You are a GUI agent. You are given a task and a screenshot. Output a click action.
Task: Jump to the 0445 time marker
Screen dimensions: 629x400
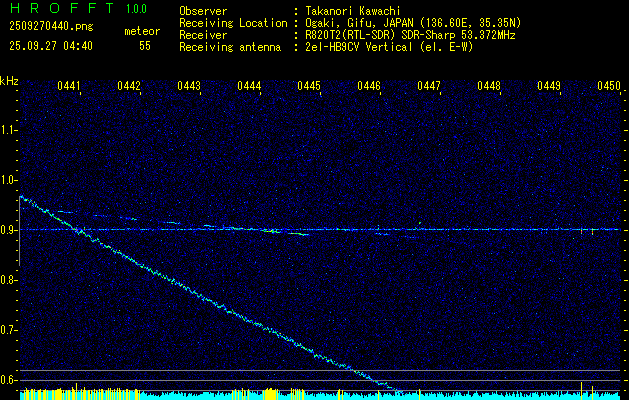[309, 87]
